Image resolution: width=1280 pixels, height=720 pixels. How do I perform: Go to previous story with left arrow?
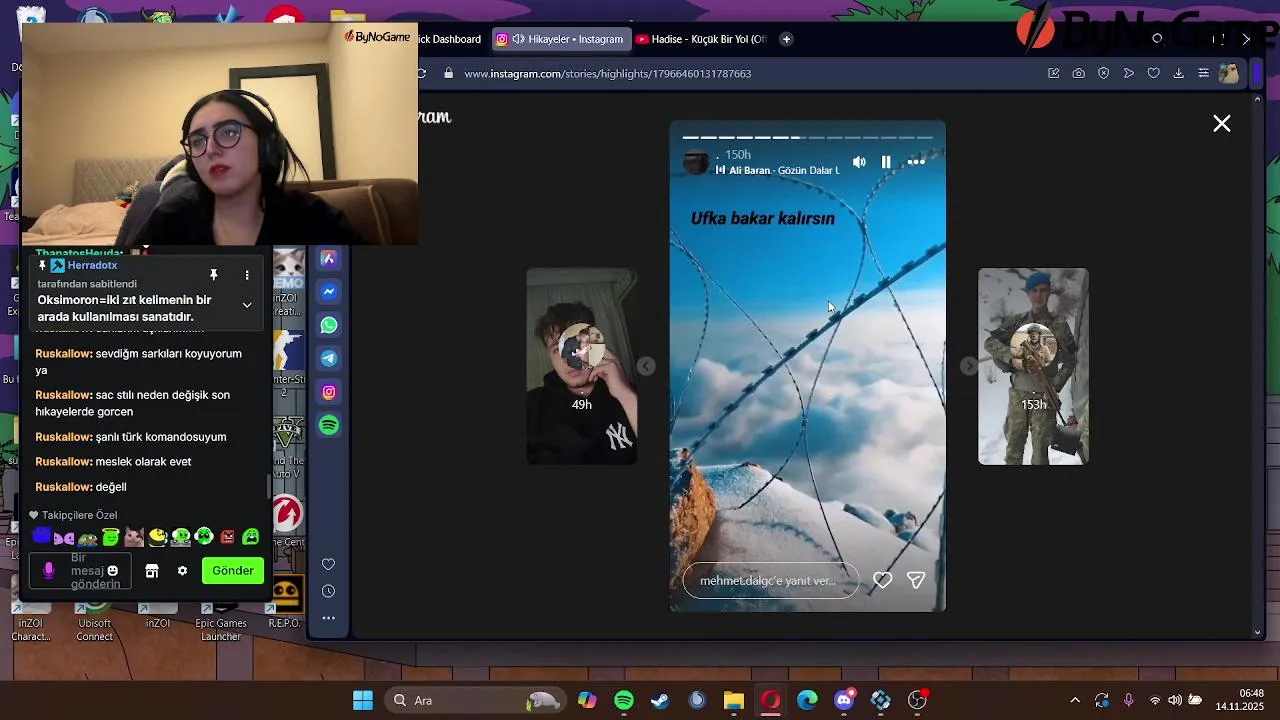pyautogui.click(x=647, y=366)
